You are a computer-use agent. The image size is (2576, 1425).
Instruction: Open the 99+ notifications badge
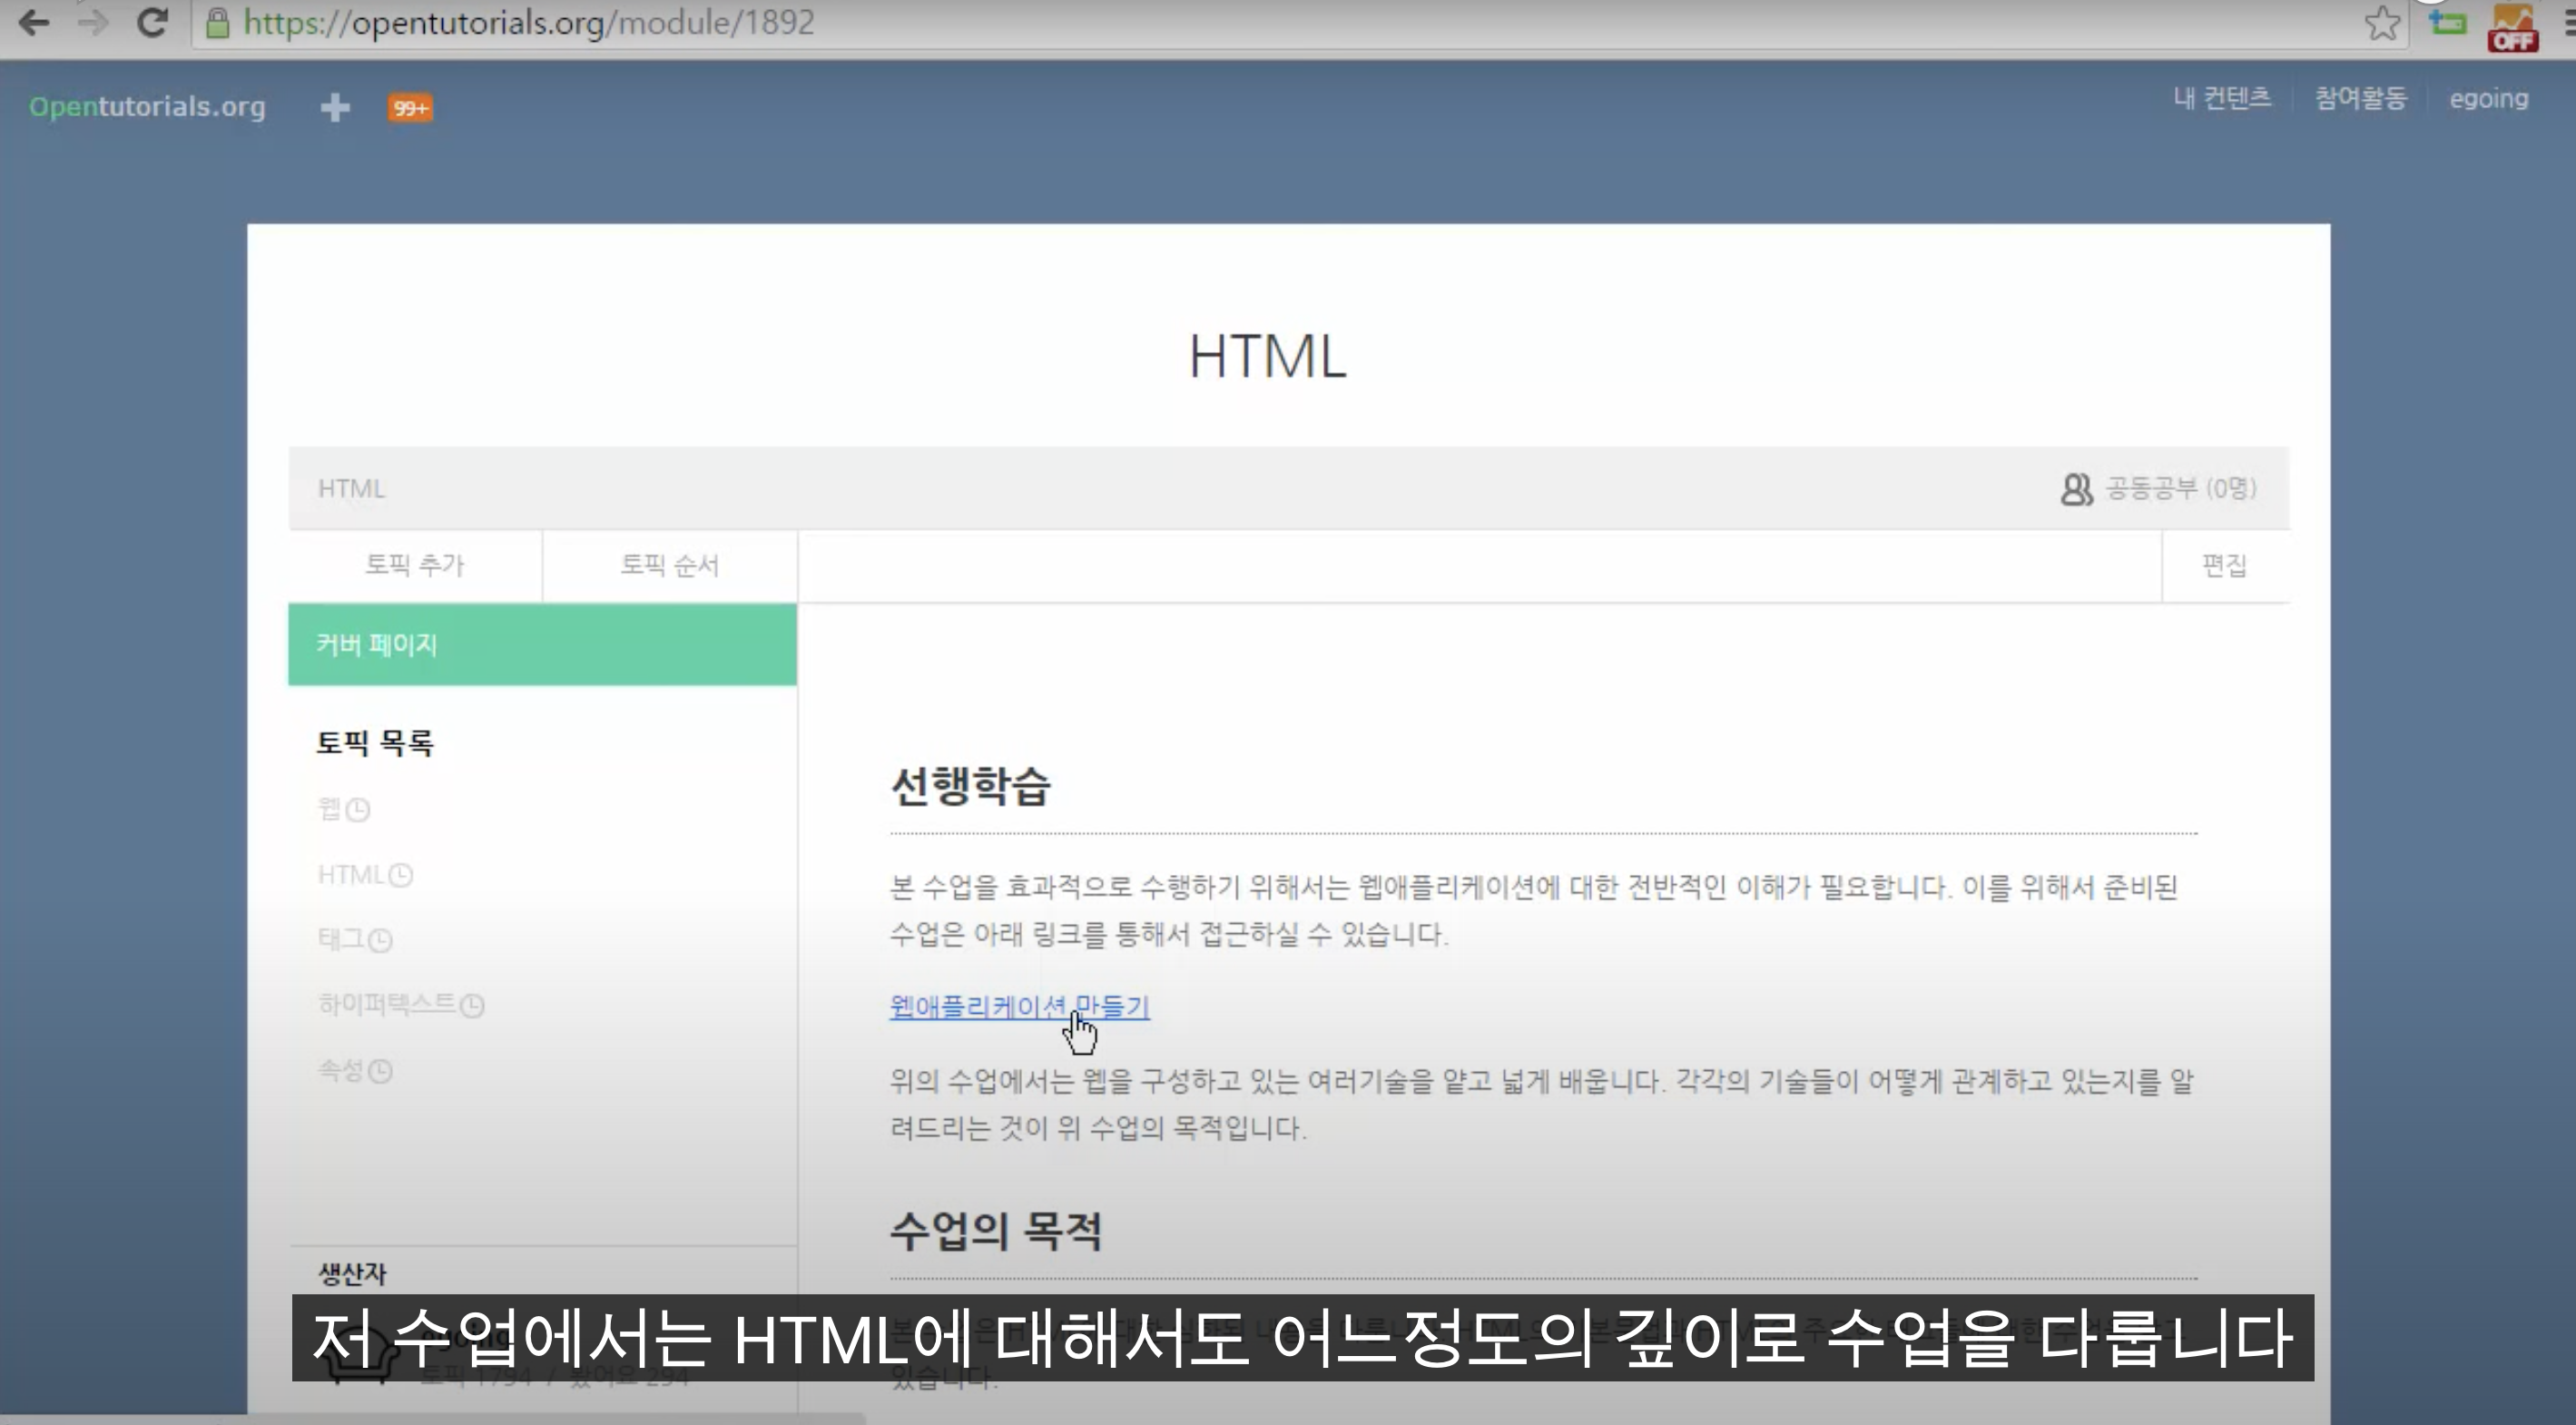click(410, 108)
